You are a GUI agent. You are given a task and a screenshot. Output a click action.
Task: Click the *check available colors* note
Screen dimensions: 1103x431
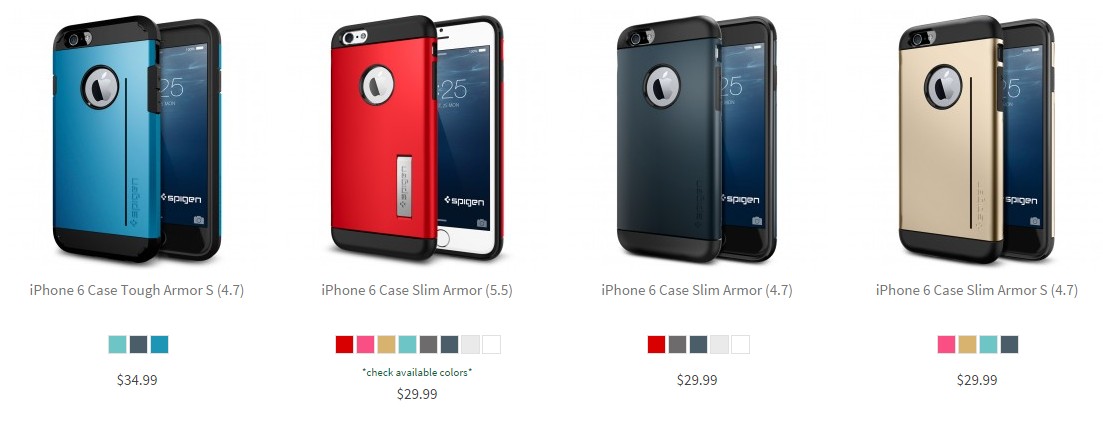point(417,373)
